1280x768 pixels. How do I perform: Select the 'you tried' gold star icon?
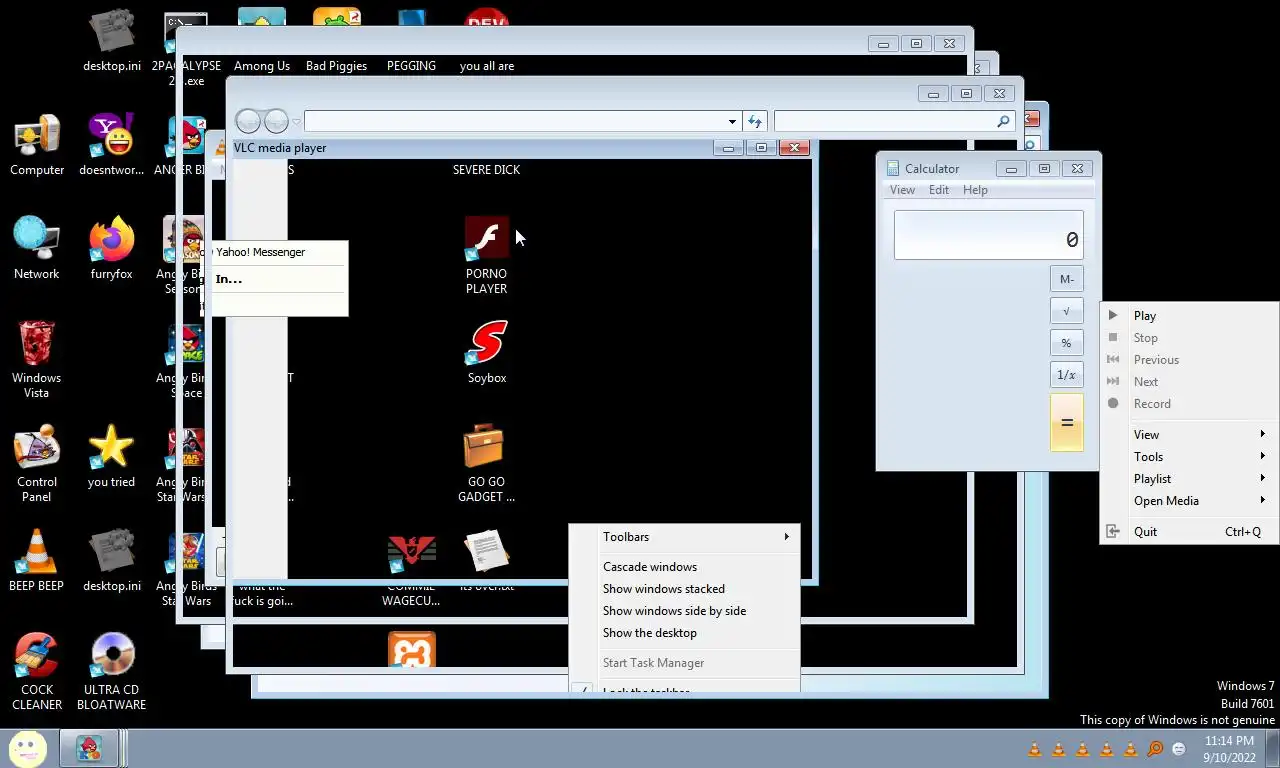(x=112, y=449)
